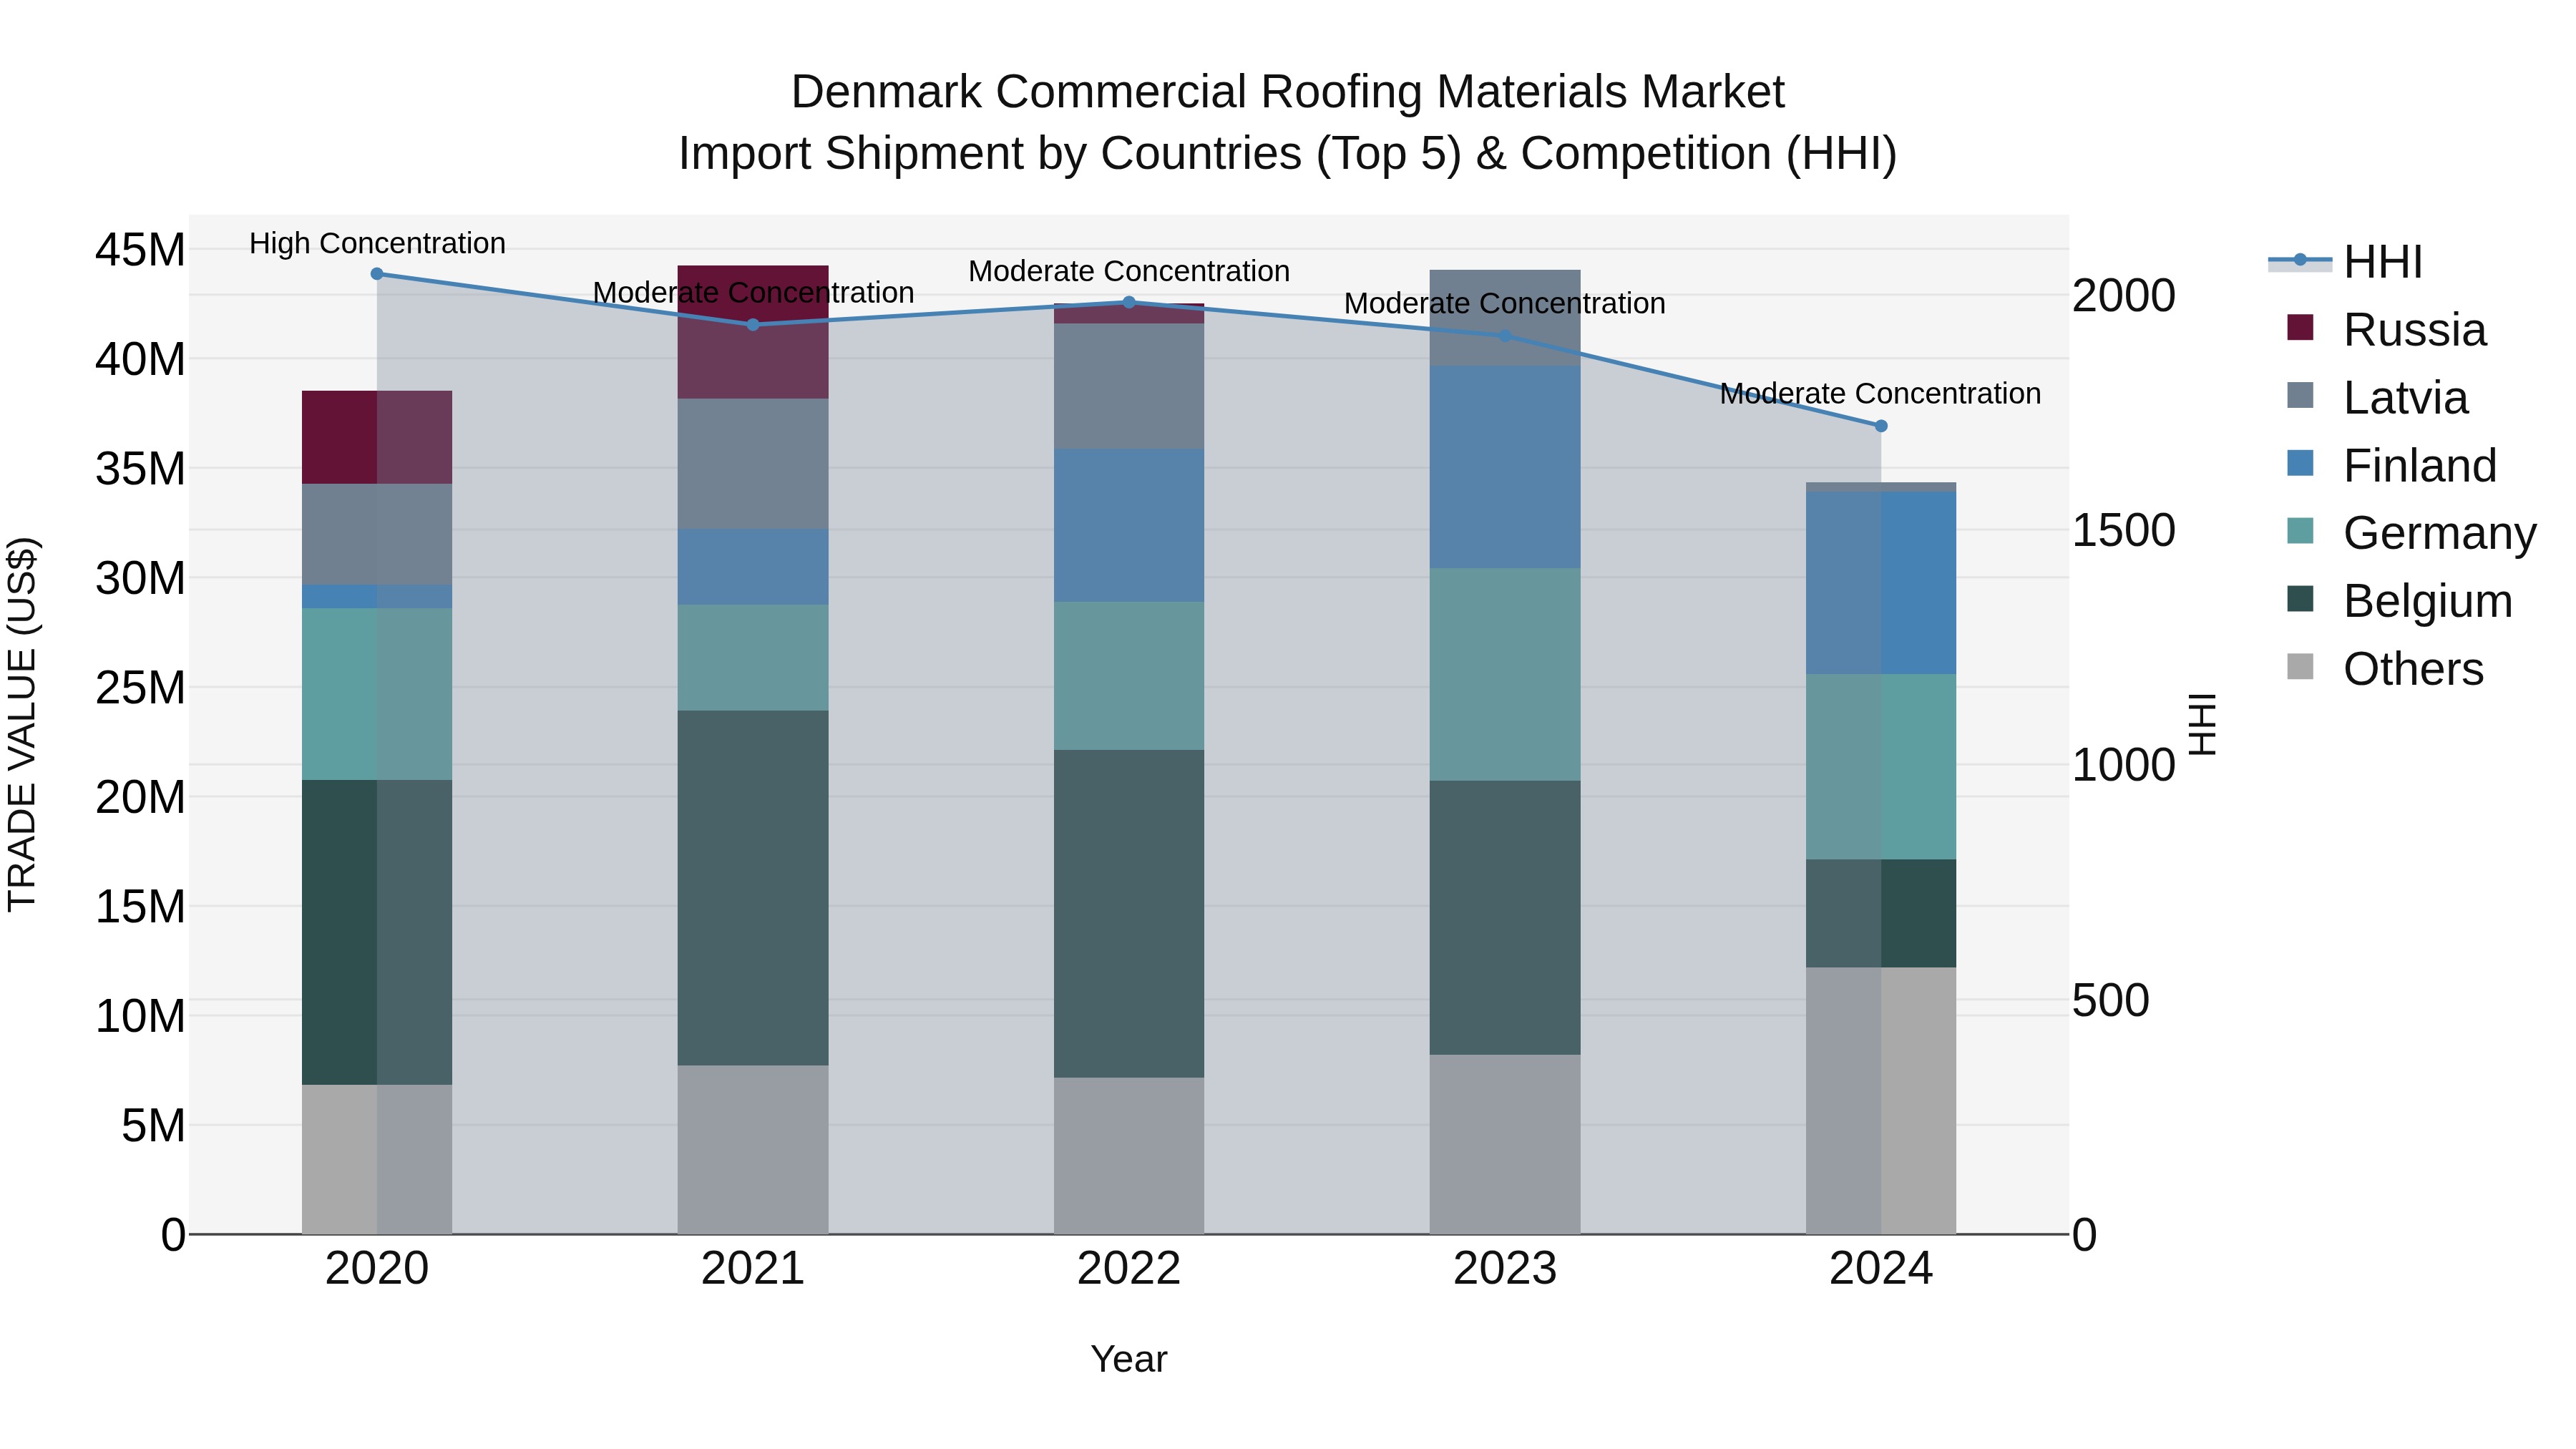Image resolution: width=2576 pixels, height=1449 pixels.
Task: Click the HHI data point for 2024
Action: pyautogui.click(x=1881, y=426)
